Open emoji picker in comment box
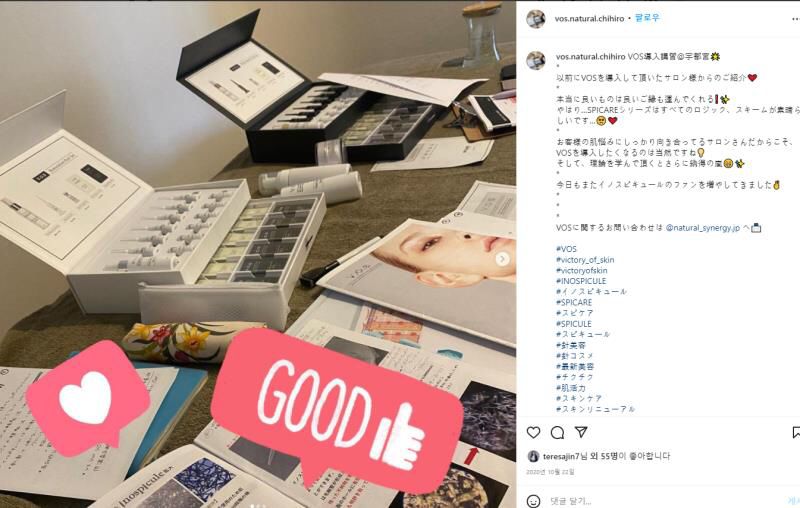This screenshot has height=508, width=800. [533, 501]
